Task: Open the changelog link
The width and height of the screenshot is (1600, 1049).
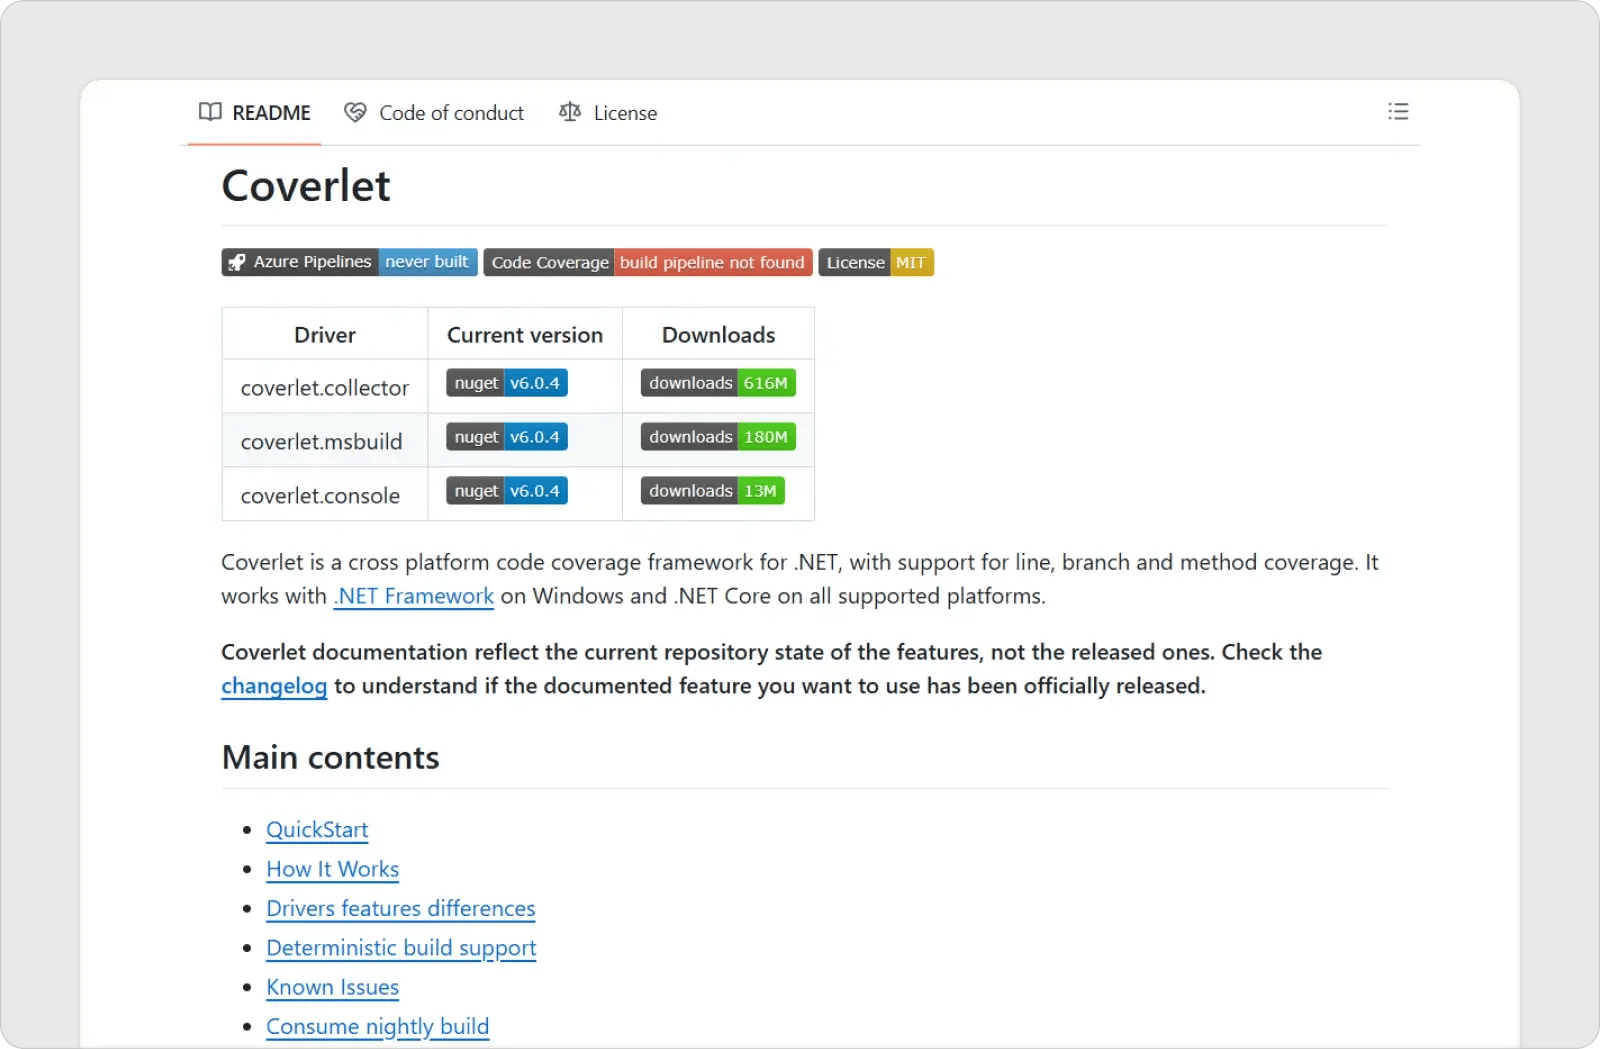Action: coord(274,686)
